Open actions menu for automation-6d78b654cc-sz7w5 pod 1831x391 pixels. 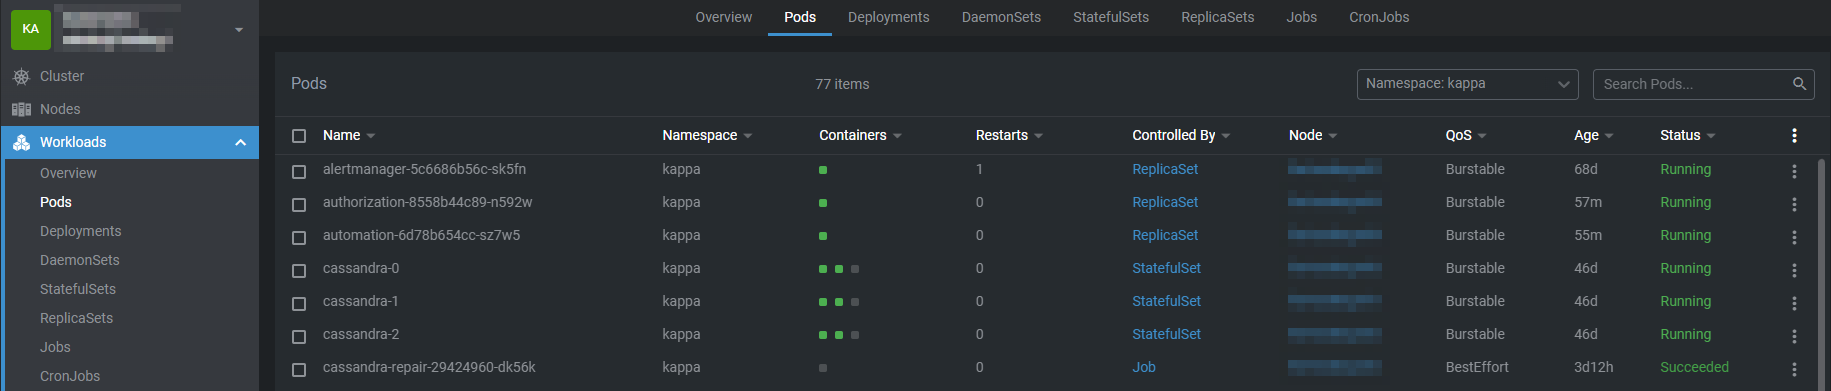pos(1794,237)
